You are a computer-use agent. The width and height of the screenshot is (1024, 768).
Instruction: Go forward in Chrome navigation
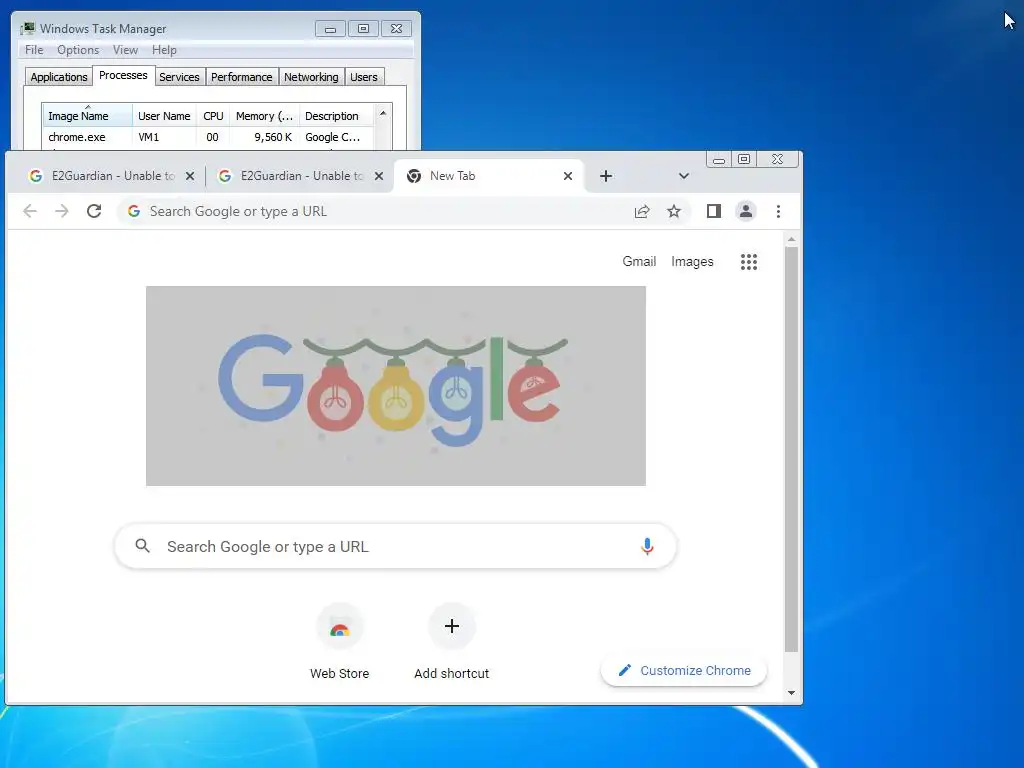pos(62,211)
